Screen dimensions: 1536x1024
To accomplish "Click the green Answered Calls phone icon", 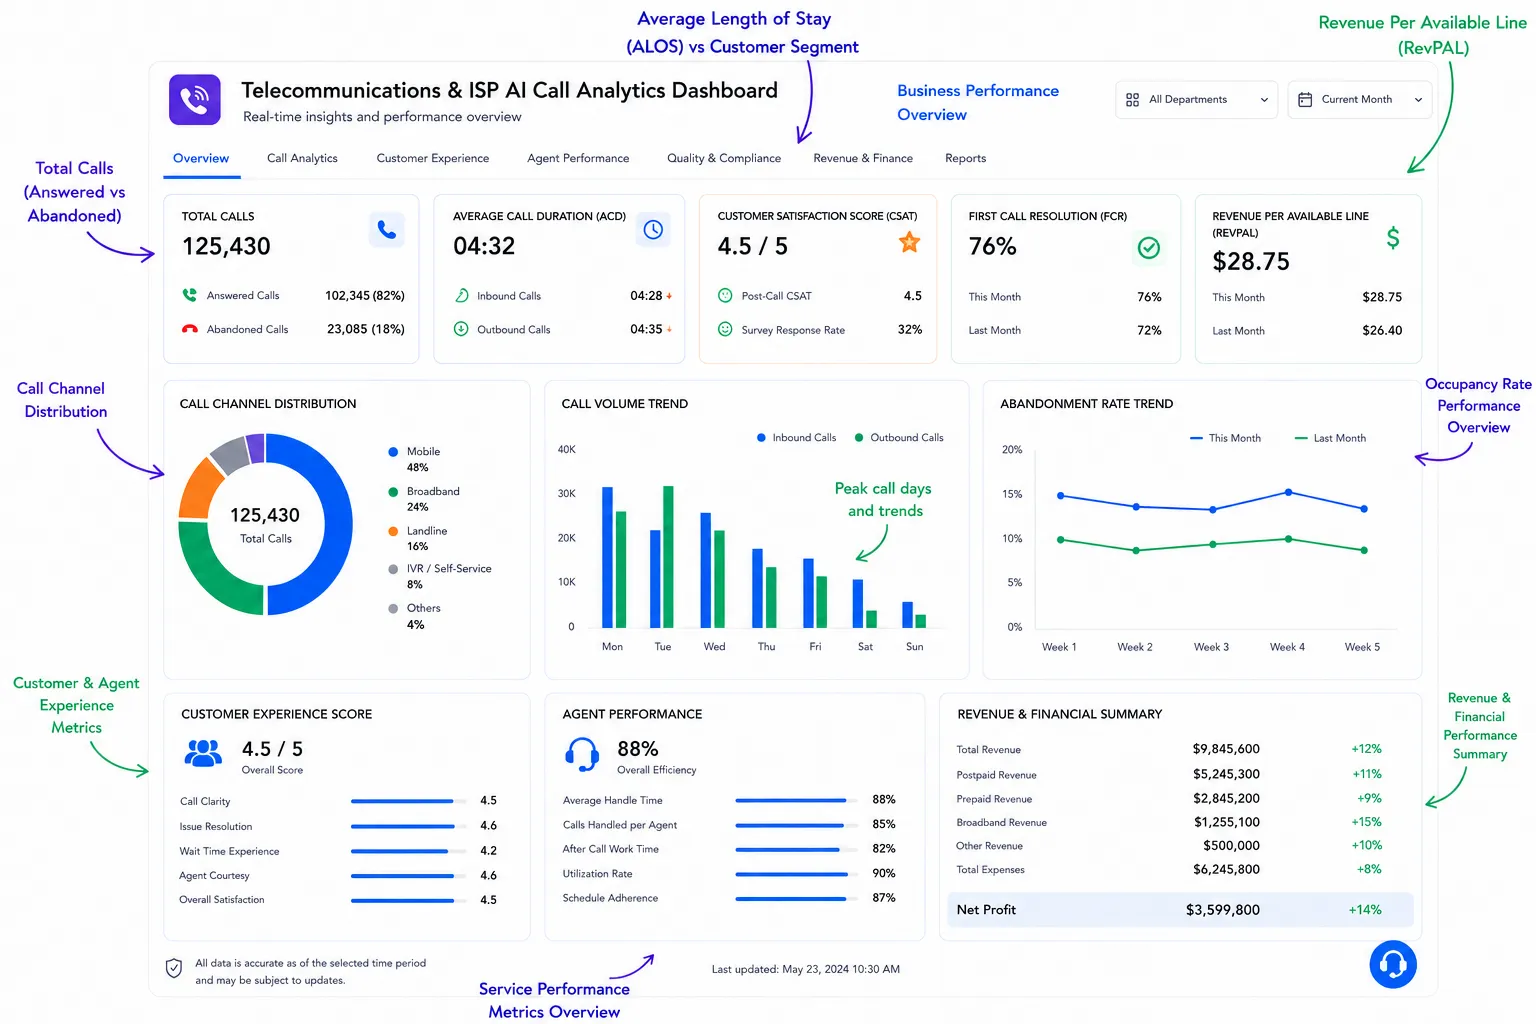I will pyautogui.click(x=189, y=295).
